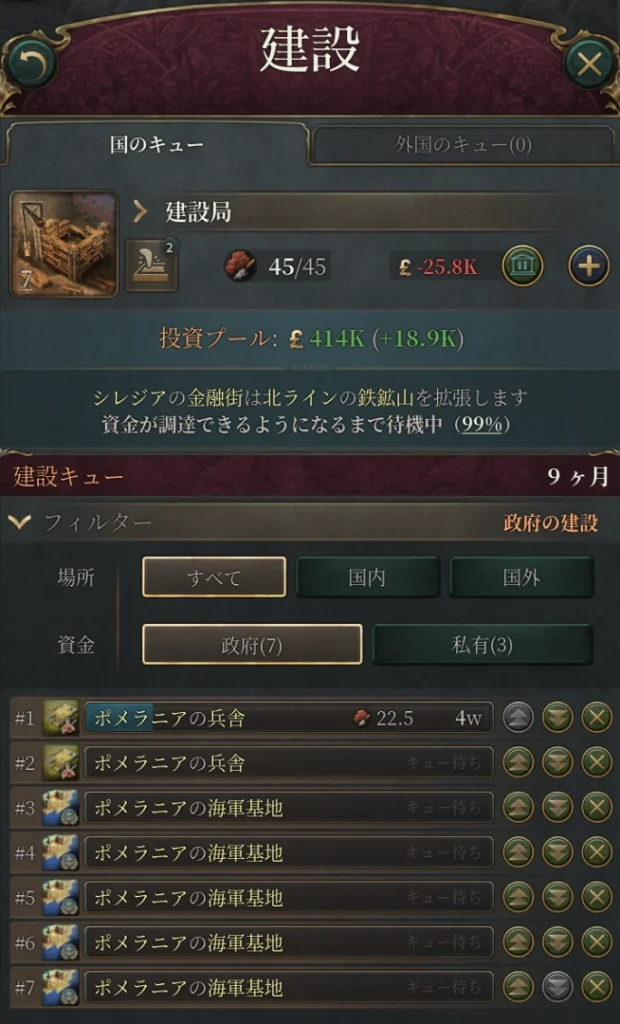Filter funding by 私有(3)
The width and height of the screenshot is (620, 1024).
(x=482, y=645)
